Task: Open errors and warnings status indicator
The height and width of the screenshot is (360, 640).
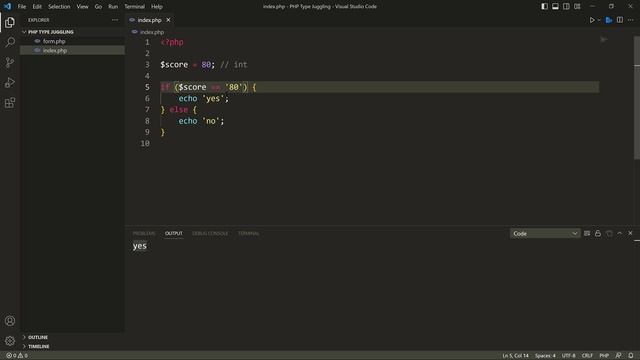Action: click(17, 356)
